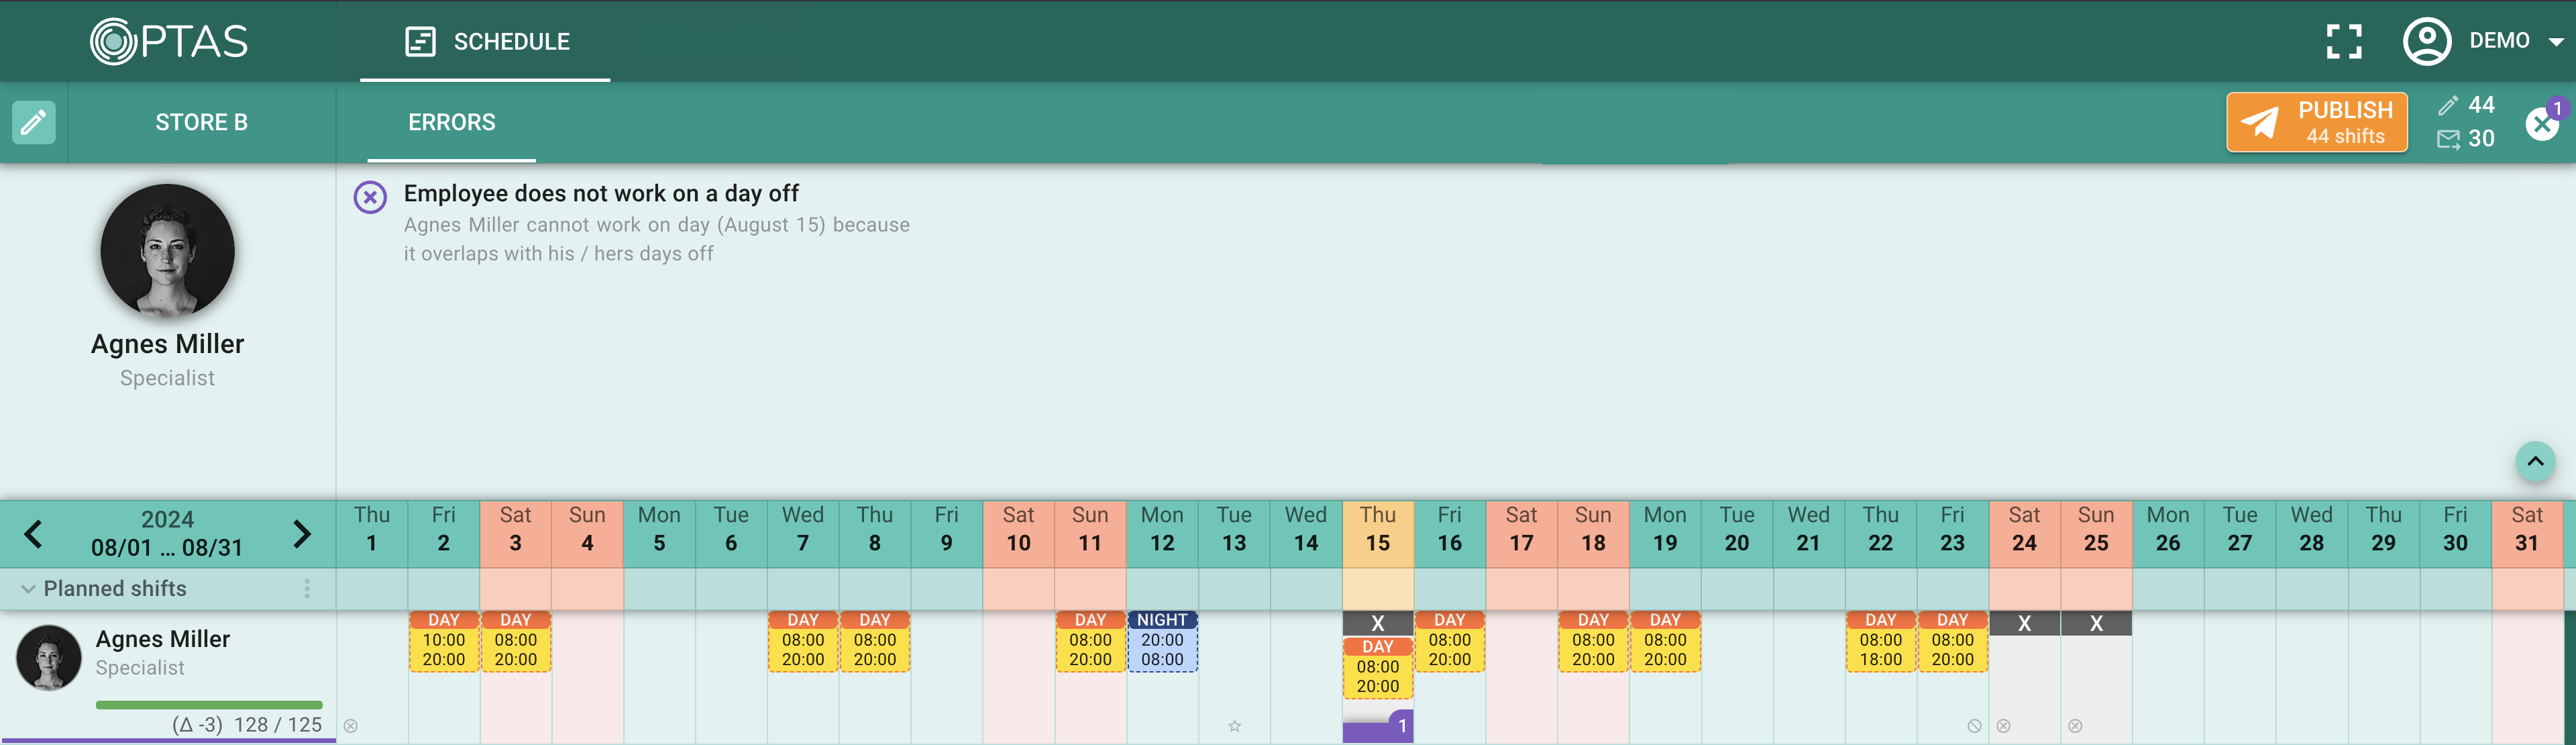This screenshot has width=2576, height=745.
Task: Open the DEMO user account avatar
Action: [2426, 41]
